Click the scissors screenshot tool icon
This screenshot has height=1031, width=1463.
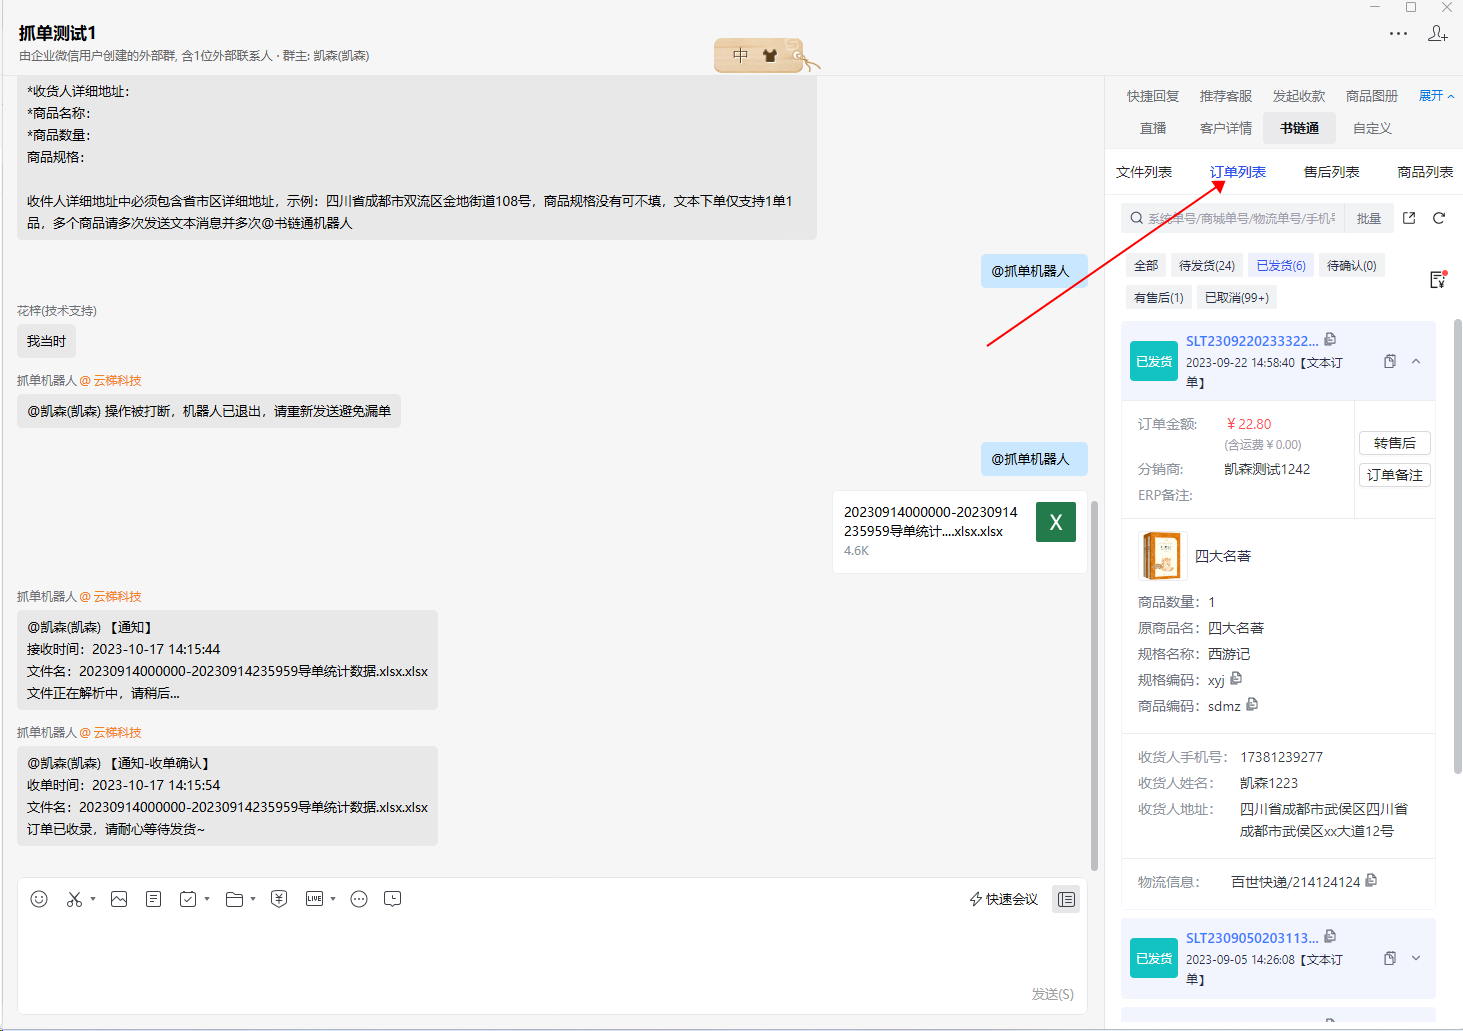click(74, 899)
